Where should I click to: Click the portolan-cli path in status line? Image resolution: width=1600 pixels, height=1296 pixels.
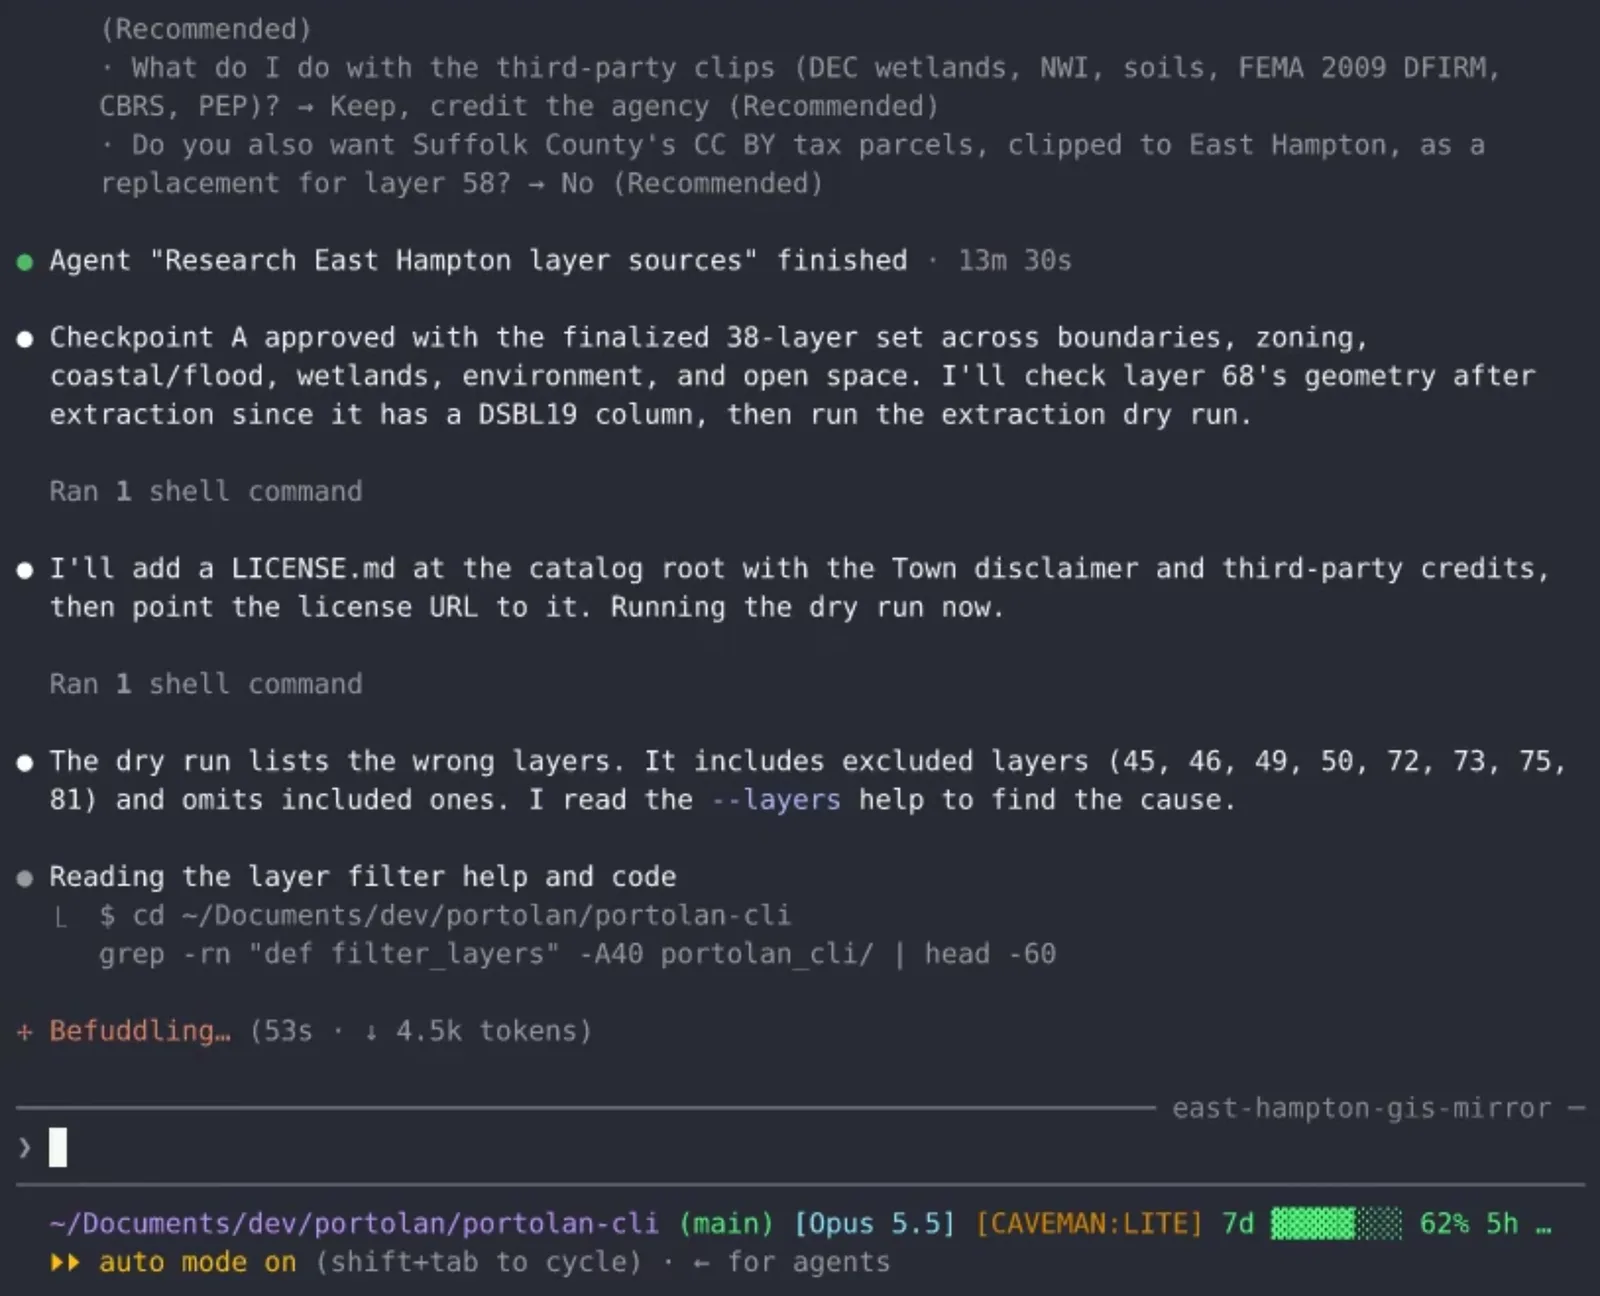[354, 1223]
